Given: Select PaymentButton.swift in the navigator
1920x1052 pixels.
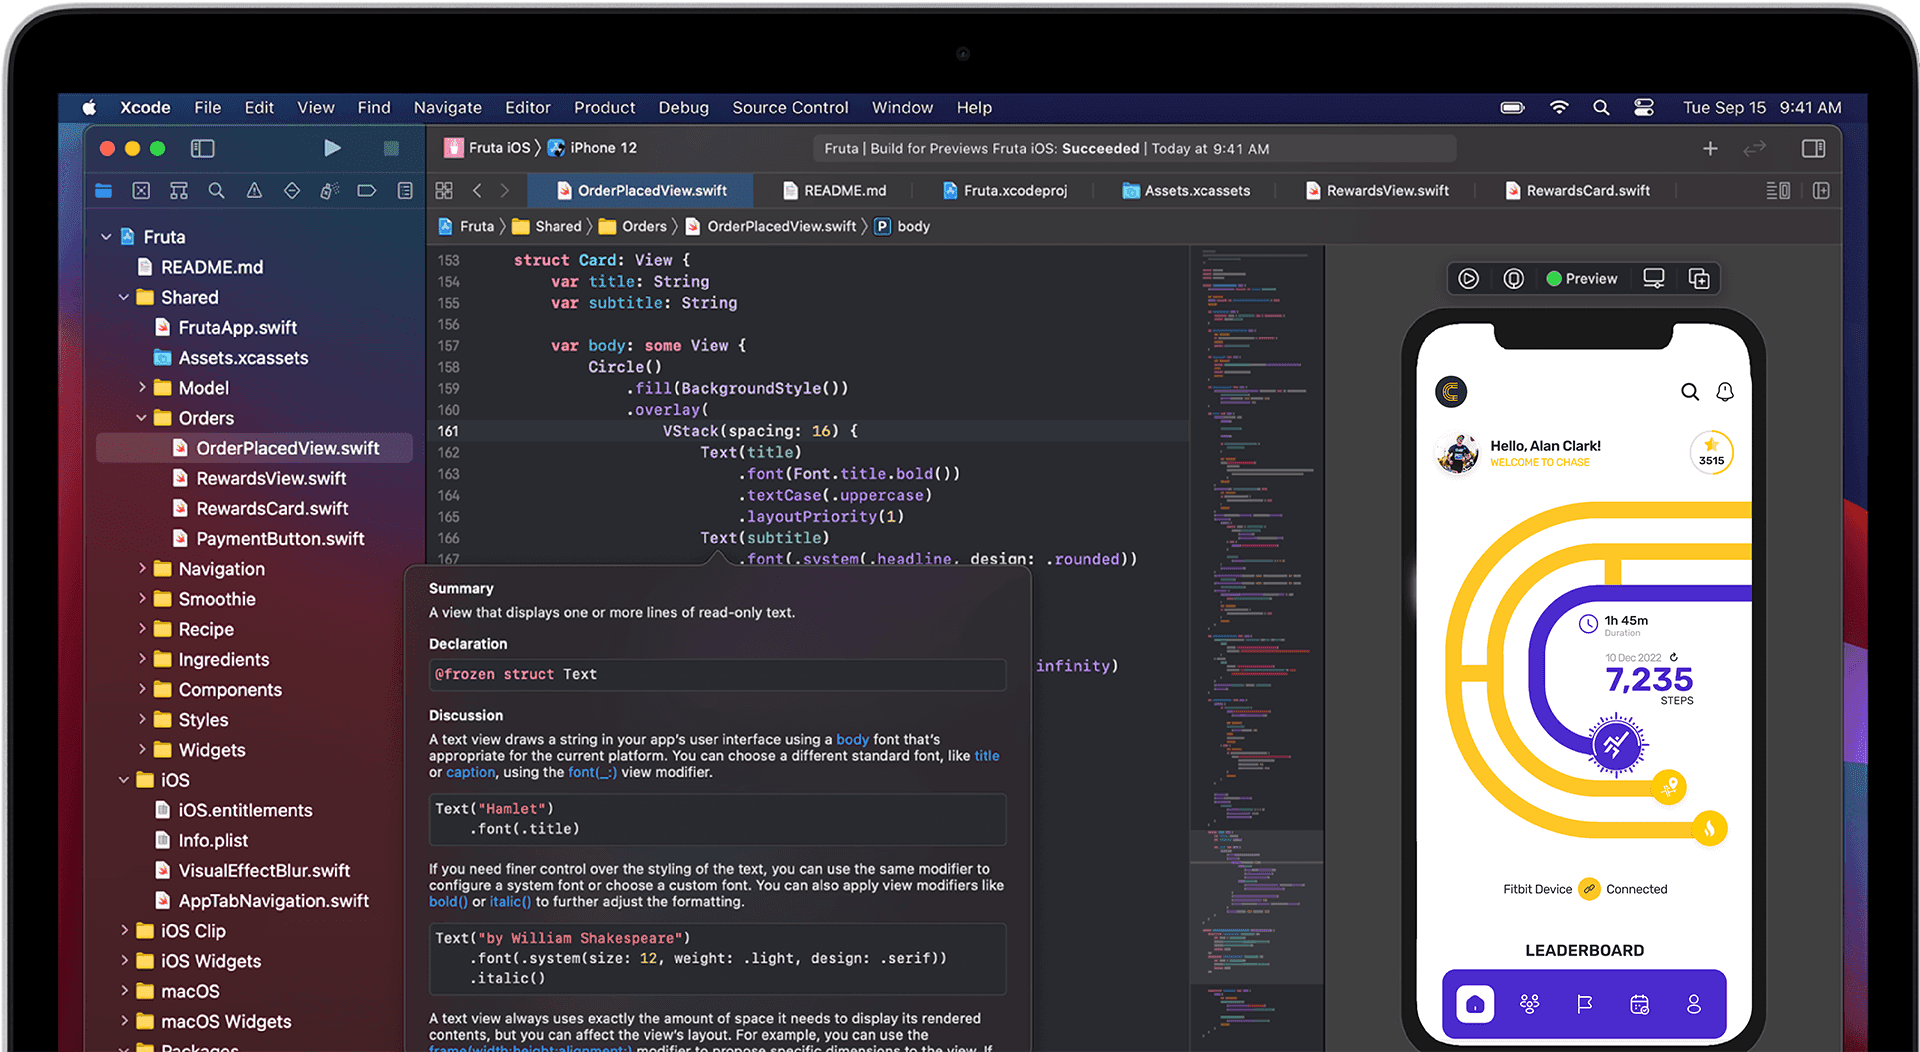Looking at the screenshot, I should [279, 538].
